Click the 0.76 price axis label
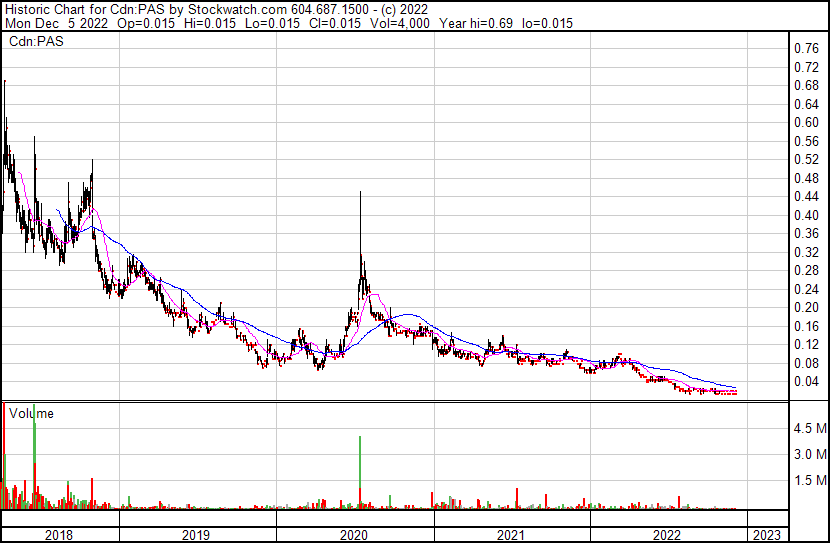The height and width of the screenshot is (543, 830). [x=806, y=48]
